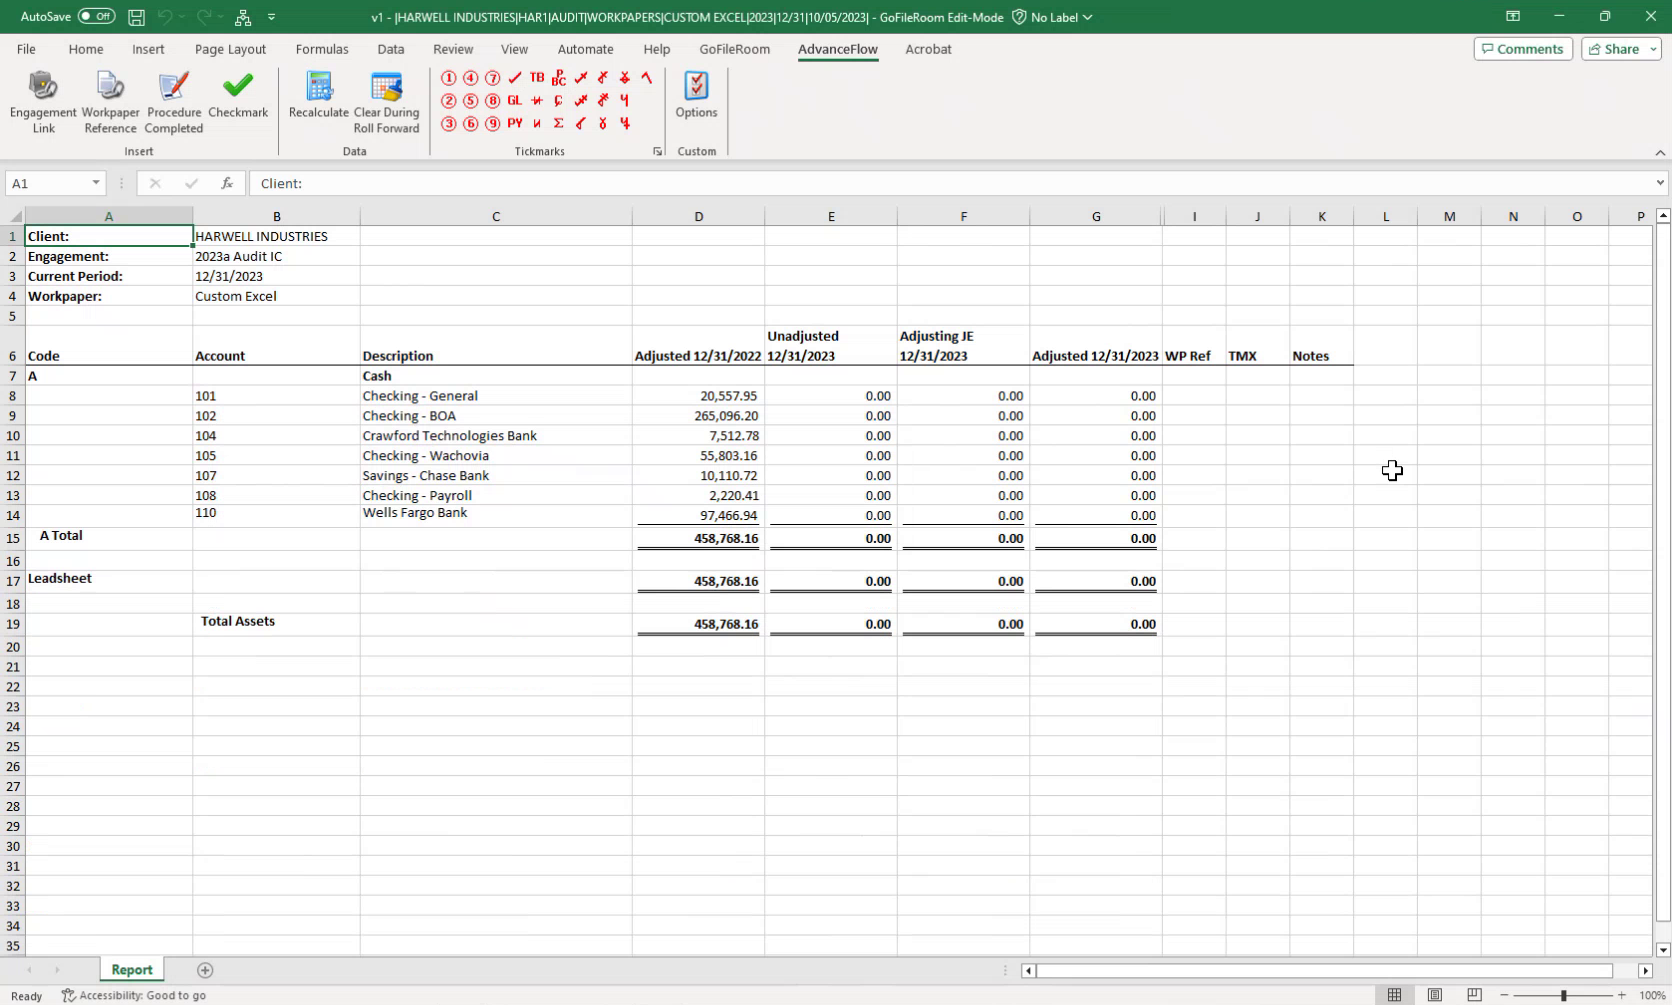Click the Workpaper Reference icon
1672x1005 pixels.
tap(110, 101)
